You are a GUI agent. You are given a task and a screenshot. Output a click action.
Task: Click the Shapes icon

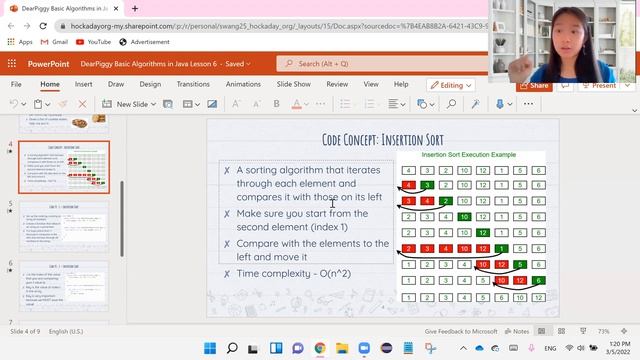point(422,104)
